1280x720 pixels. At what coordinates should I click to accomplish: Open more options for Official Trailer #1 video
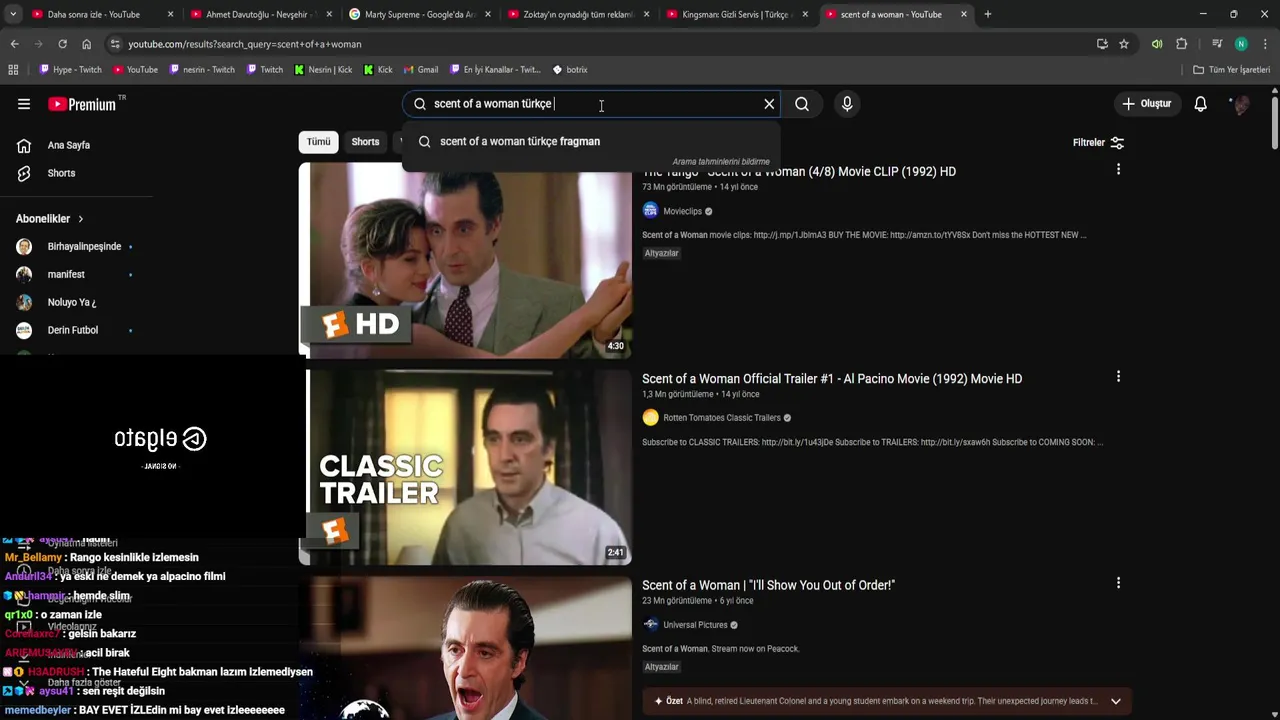click(1118, 377)
